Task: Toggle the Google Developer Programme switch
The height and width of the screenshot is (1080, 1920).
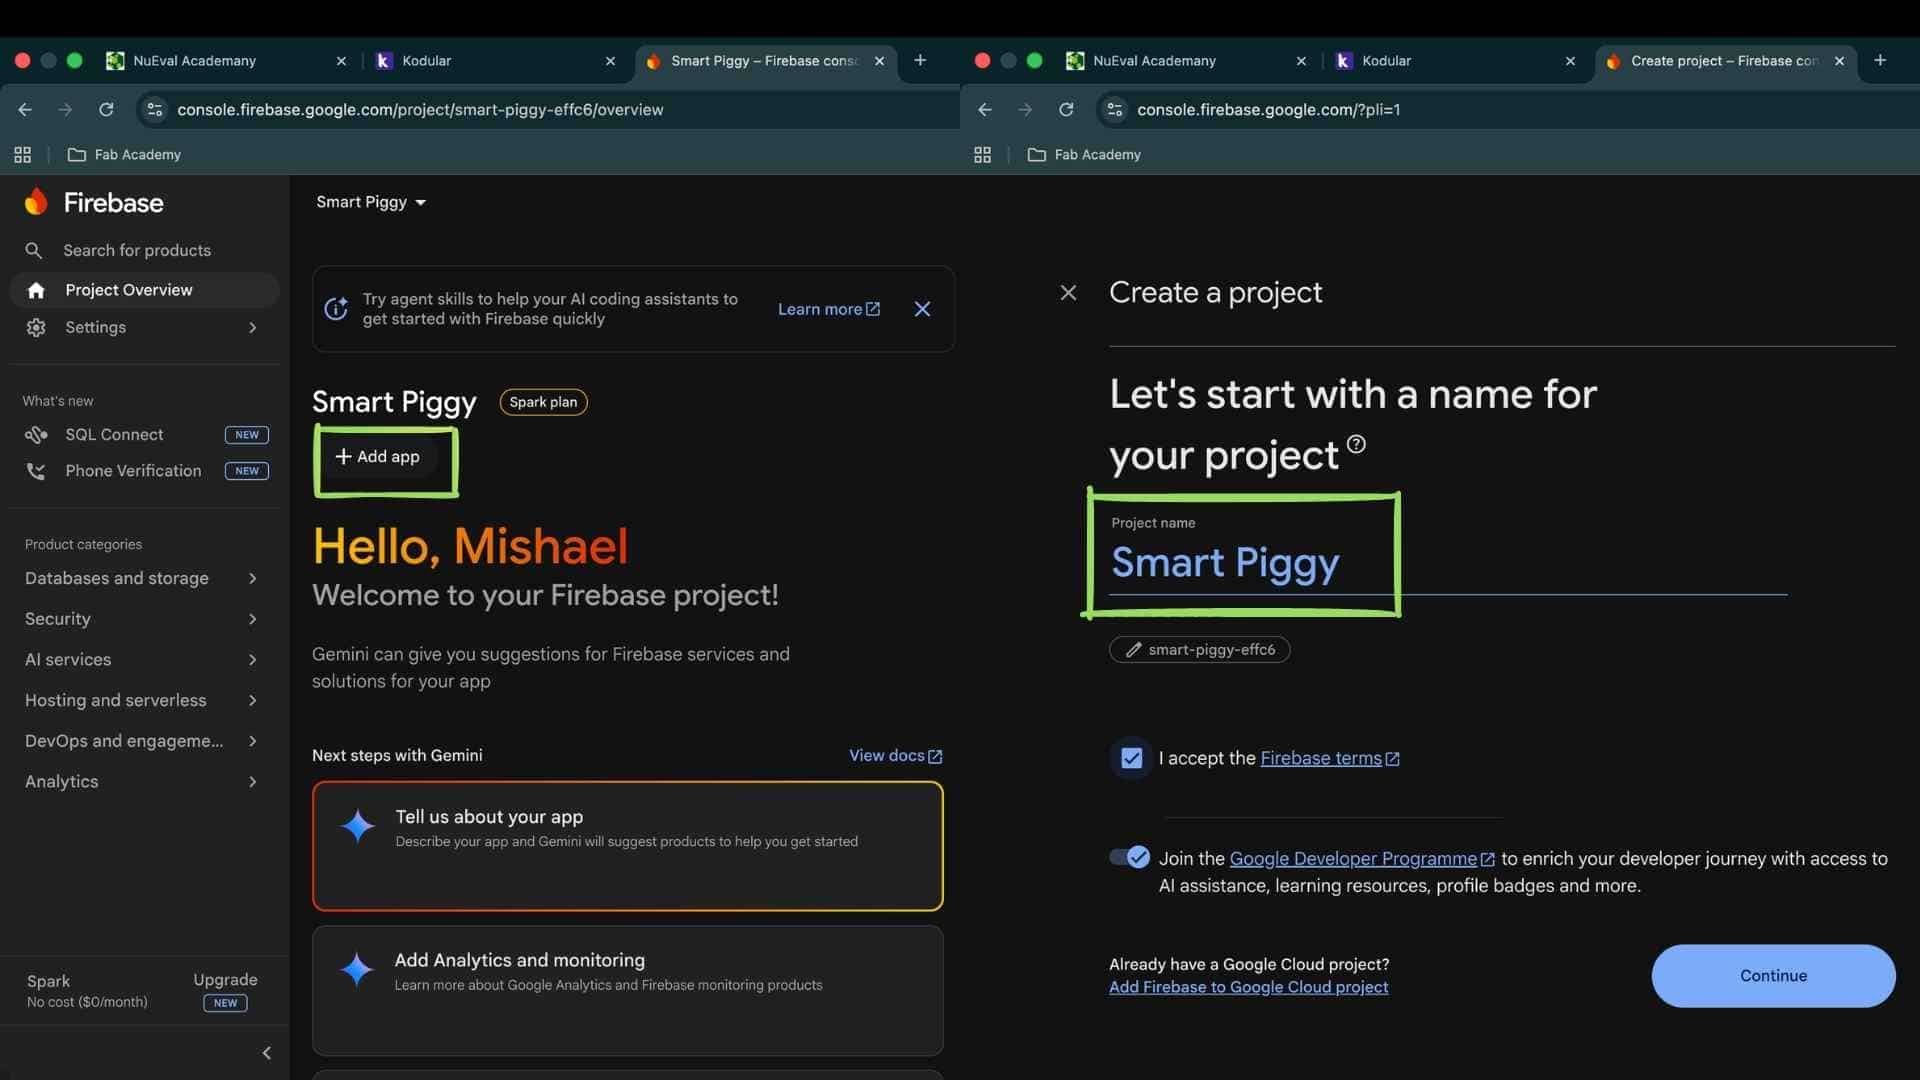Action: point(1130,857)
